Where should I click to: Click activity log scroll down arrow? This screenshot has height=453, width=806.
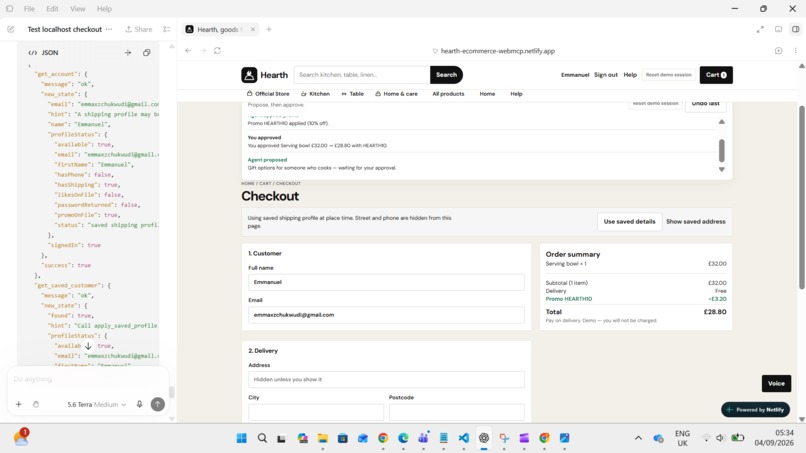[722, 169]
